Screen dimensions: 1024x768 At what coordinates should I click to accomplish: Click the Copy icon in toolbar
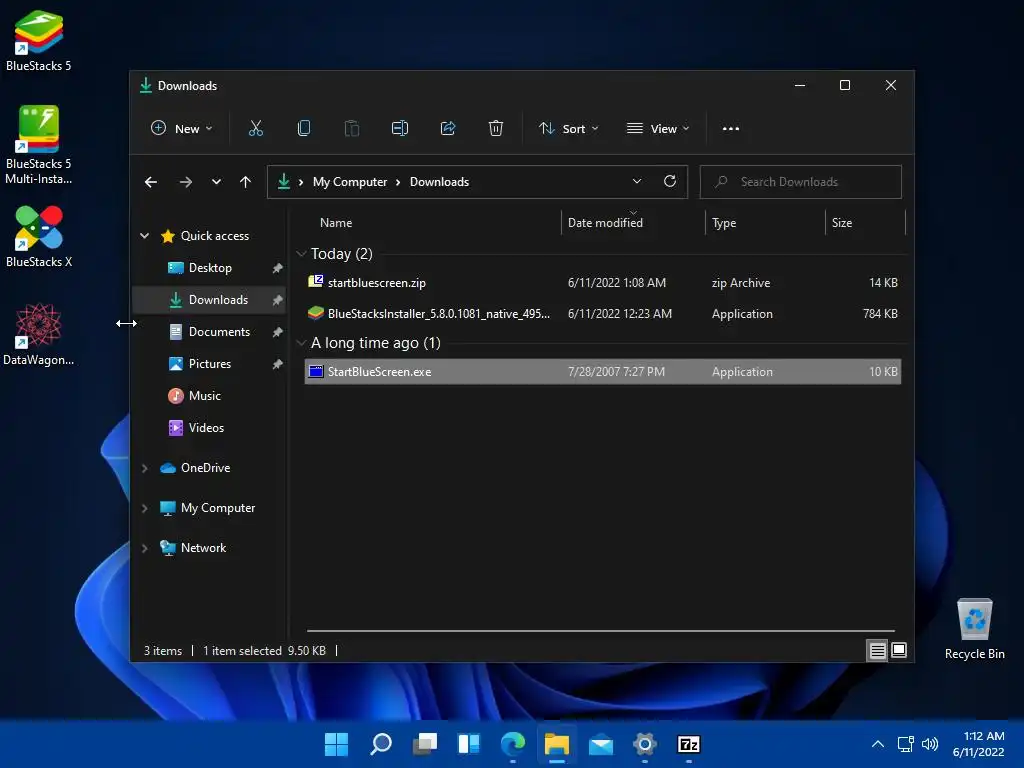click(304, 129)
